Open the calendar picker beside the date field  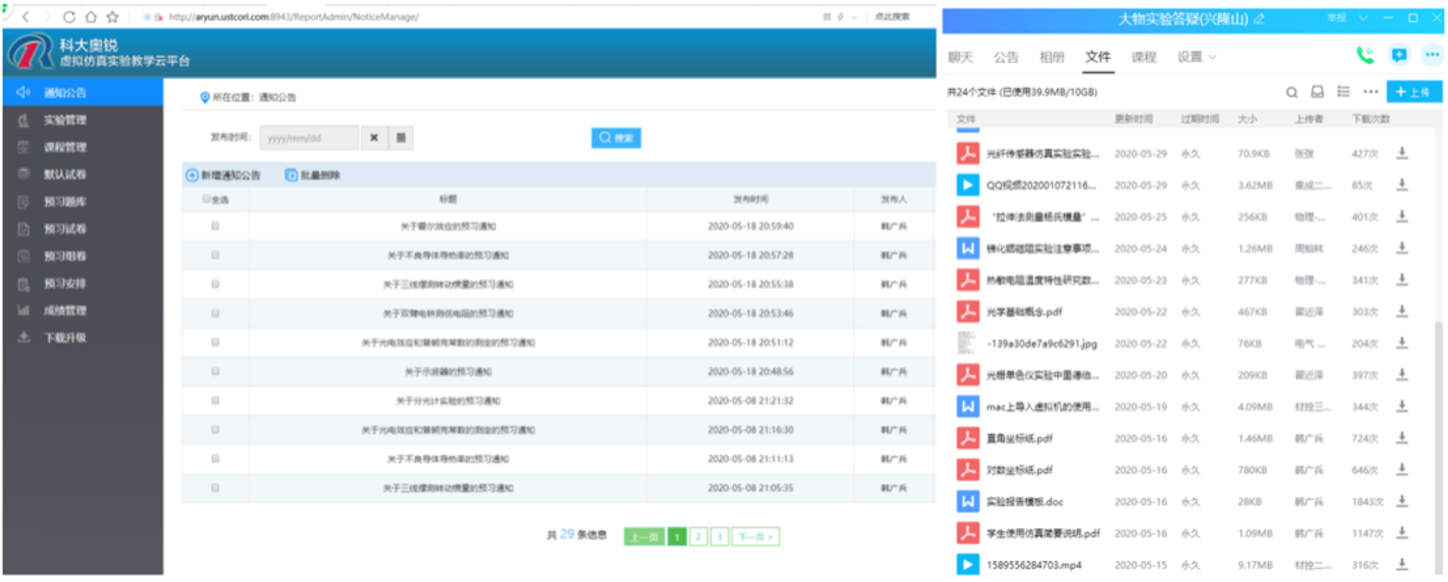tap(400, 138)
